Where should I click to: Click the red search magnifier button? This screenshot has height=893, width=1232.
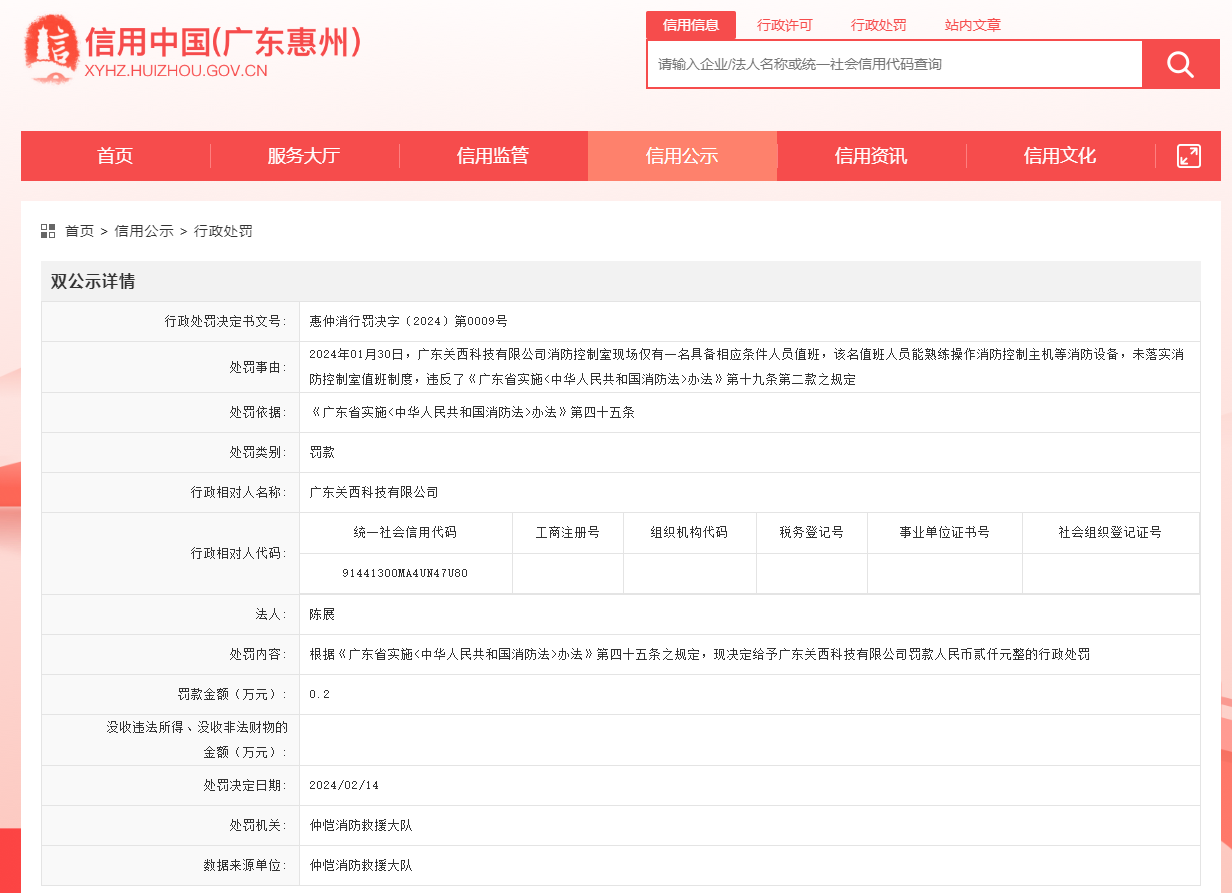click(x=1181, y=65)
